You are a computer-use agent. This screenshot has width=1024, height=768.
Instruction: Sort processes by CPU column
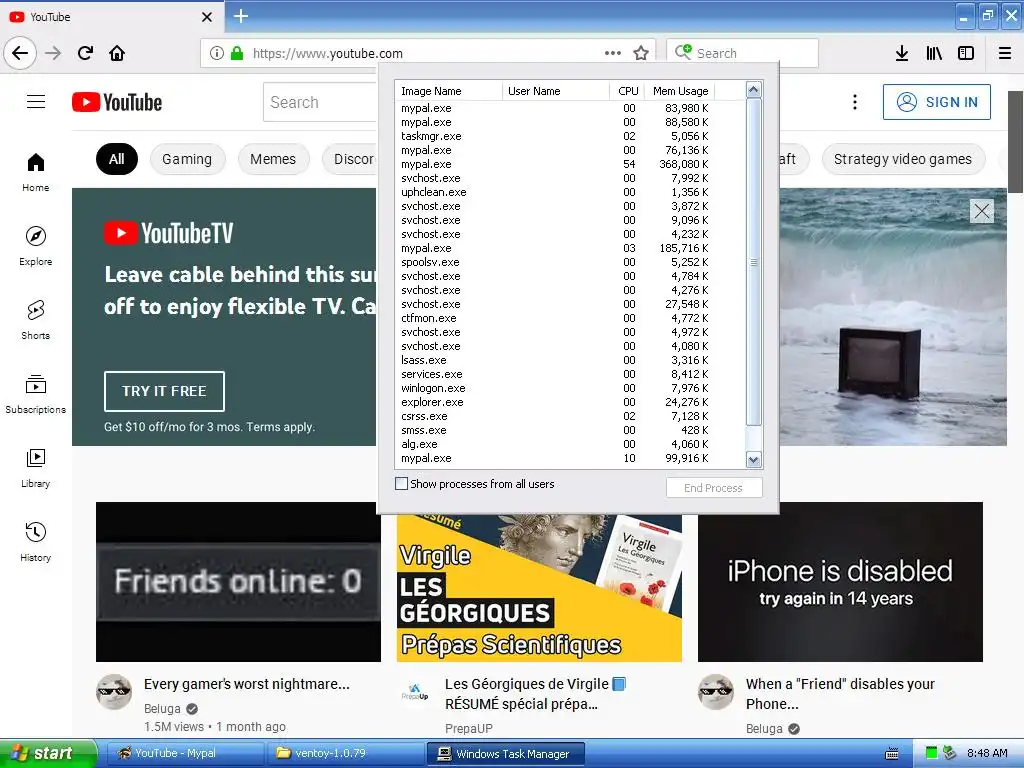coord(628,91)
